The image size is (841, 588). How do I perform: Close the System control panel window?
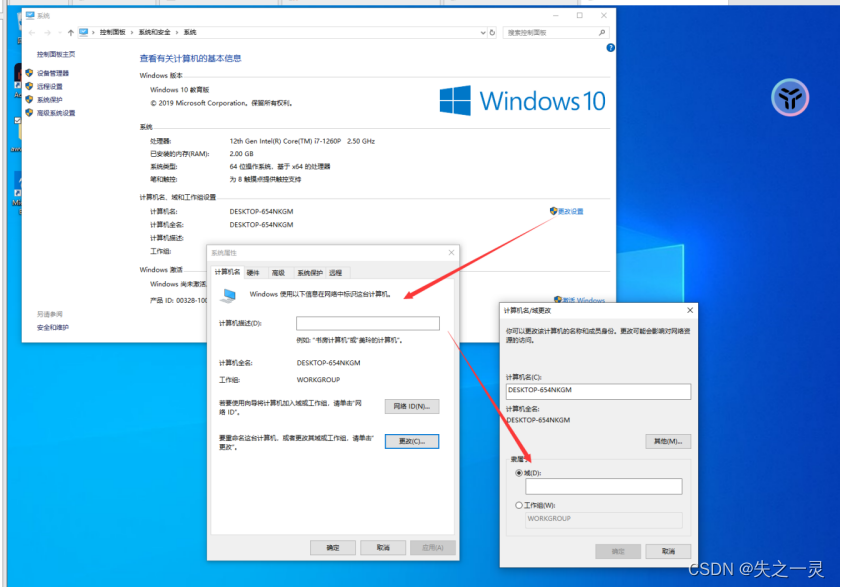point(604,16)
